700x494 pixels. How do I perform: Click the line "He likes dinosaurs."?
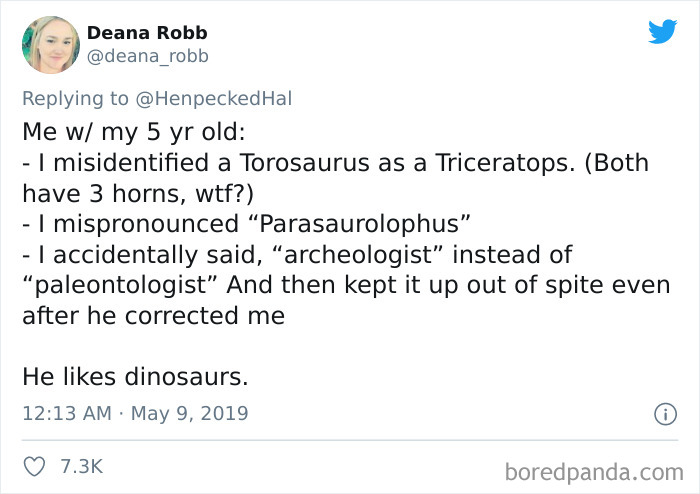click(x=135, y=377)
